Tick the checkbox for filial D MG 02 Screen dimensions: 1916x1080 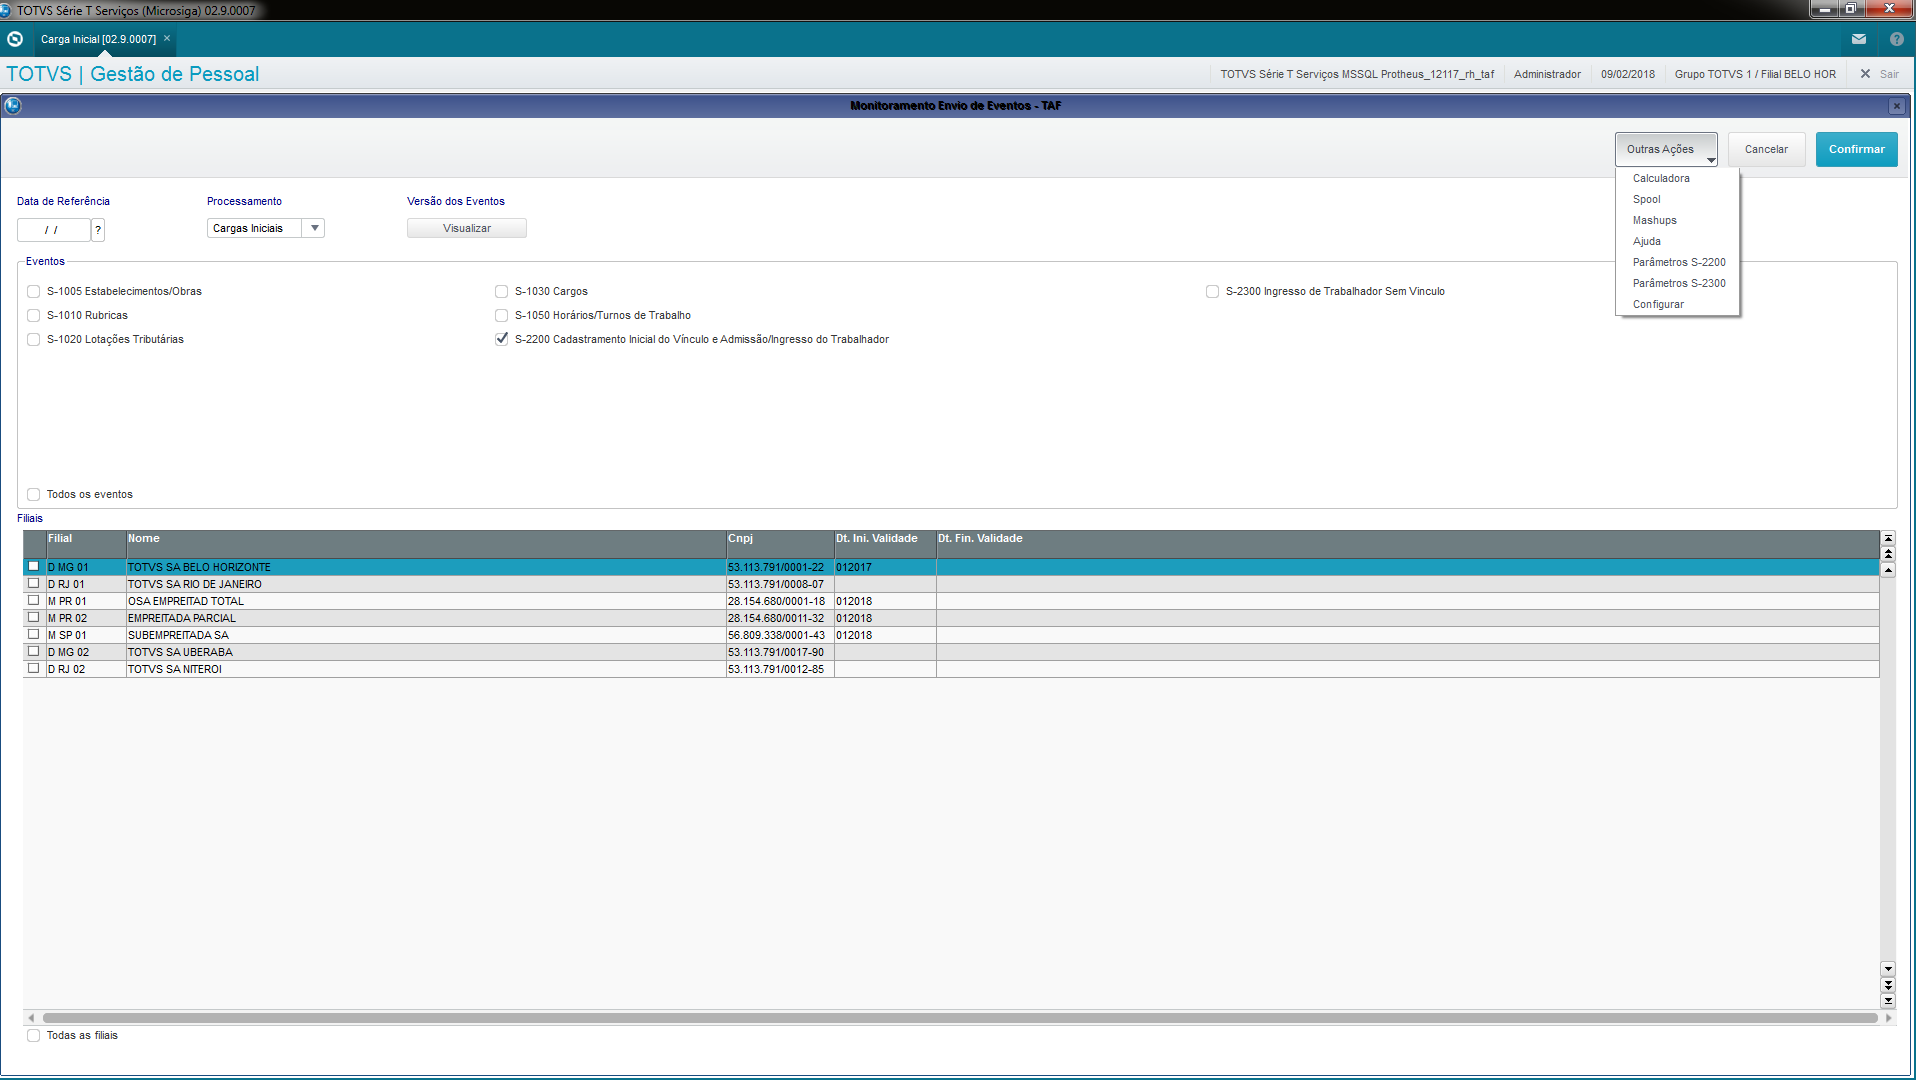pyautogui.click(x=34, y=652)
